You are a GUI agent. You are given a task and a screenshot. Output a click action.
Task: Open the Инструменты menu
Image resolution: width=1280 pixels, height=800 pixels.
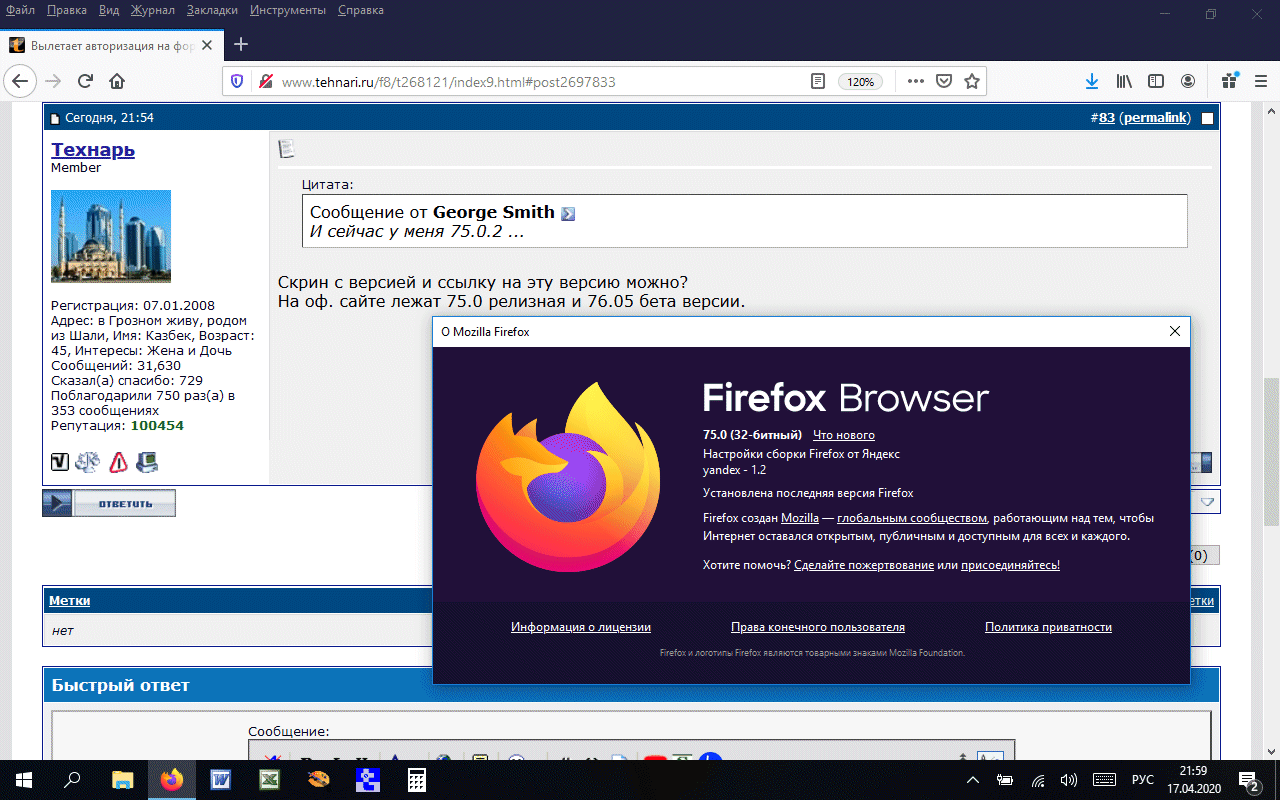[288, 10]
